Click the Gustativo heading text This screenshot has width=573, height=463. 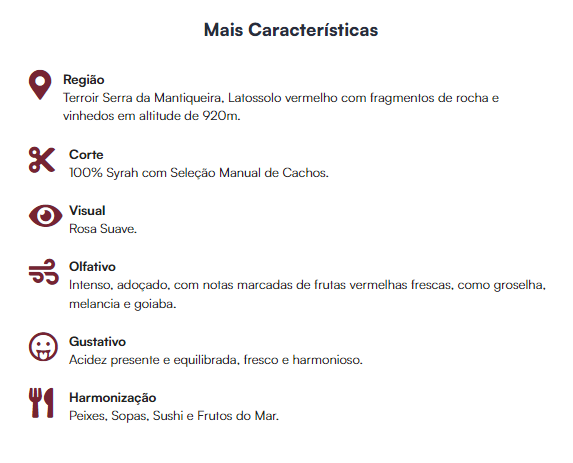tap(98, 341)
